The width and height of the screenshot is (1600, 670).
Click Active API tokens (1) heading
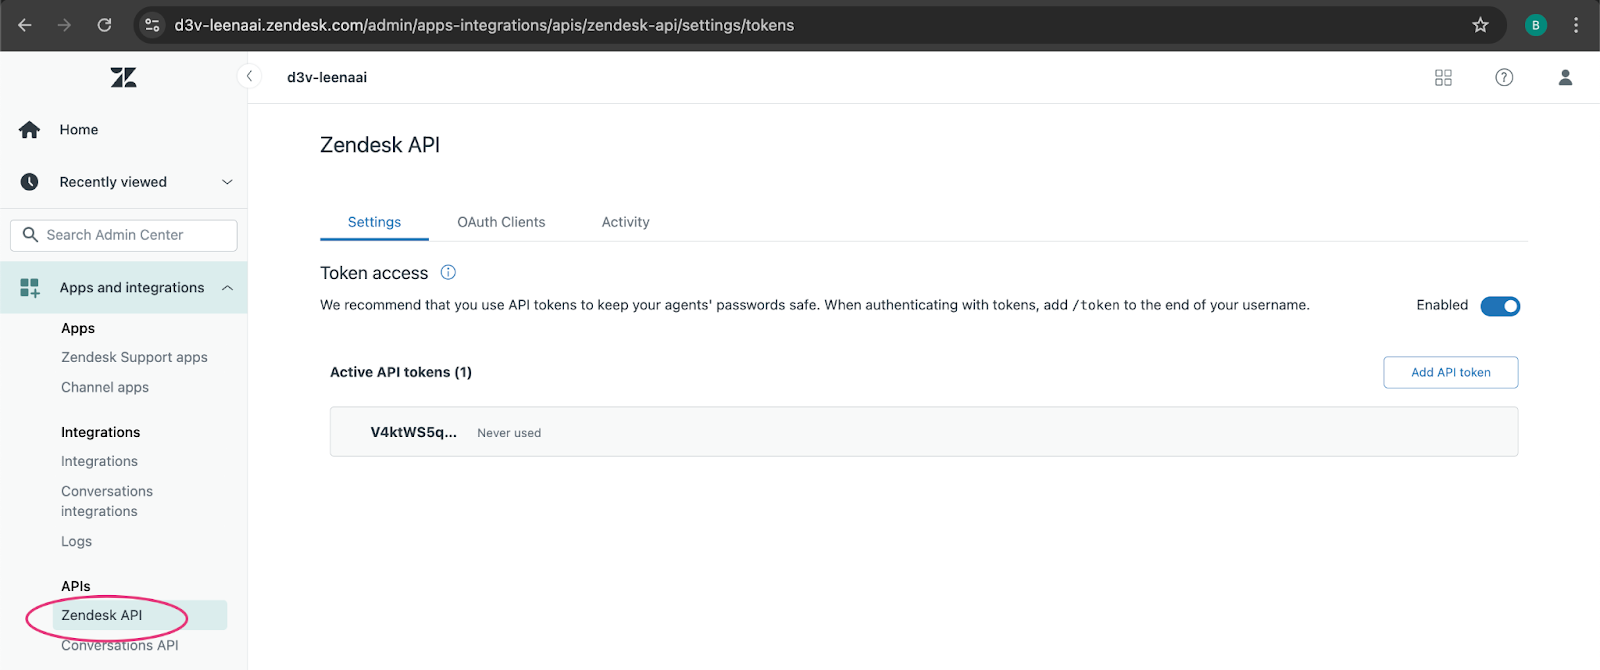(401, 372)
